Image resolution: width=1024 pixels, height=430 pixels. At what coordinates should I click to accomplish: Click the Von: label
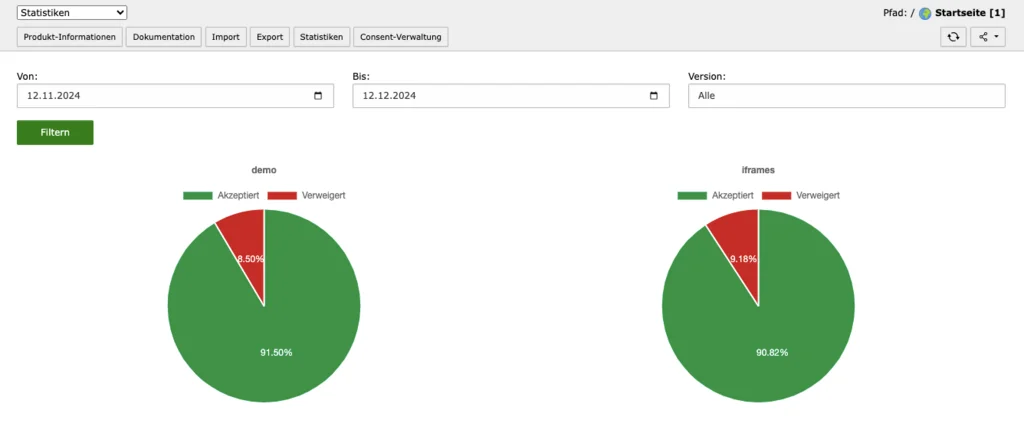27,76
